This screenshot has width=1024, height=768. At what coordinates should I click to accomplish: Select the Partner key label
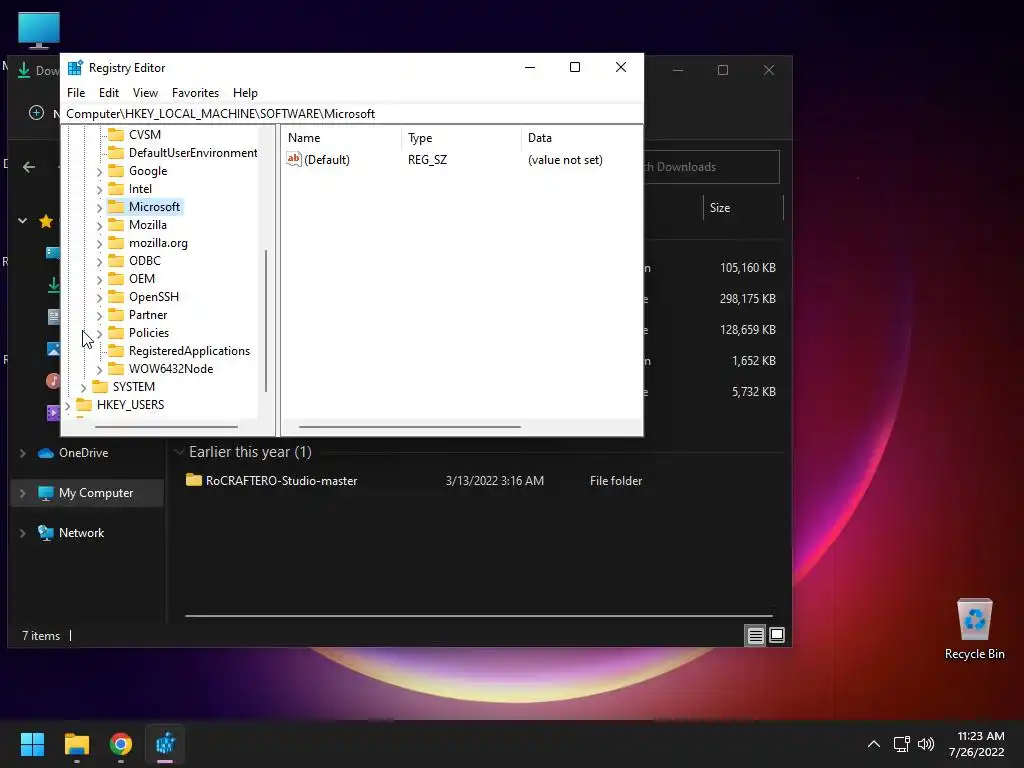148,315
